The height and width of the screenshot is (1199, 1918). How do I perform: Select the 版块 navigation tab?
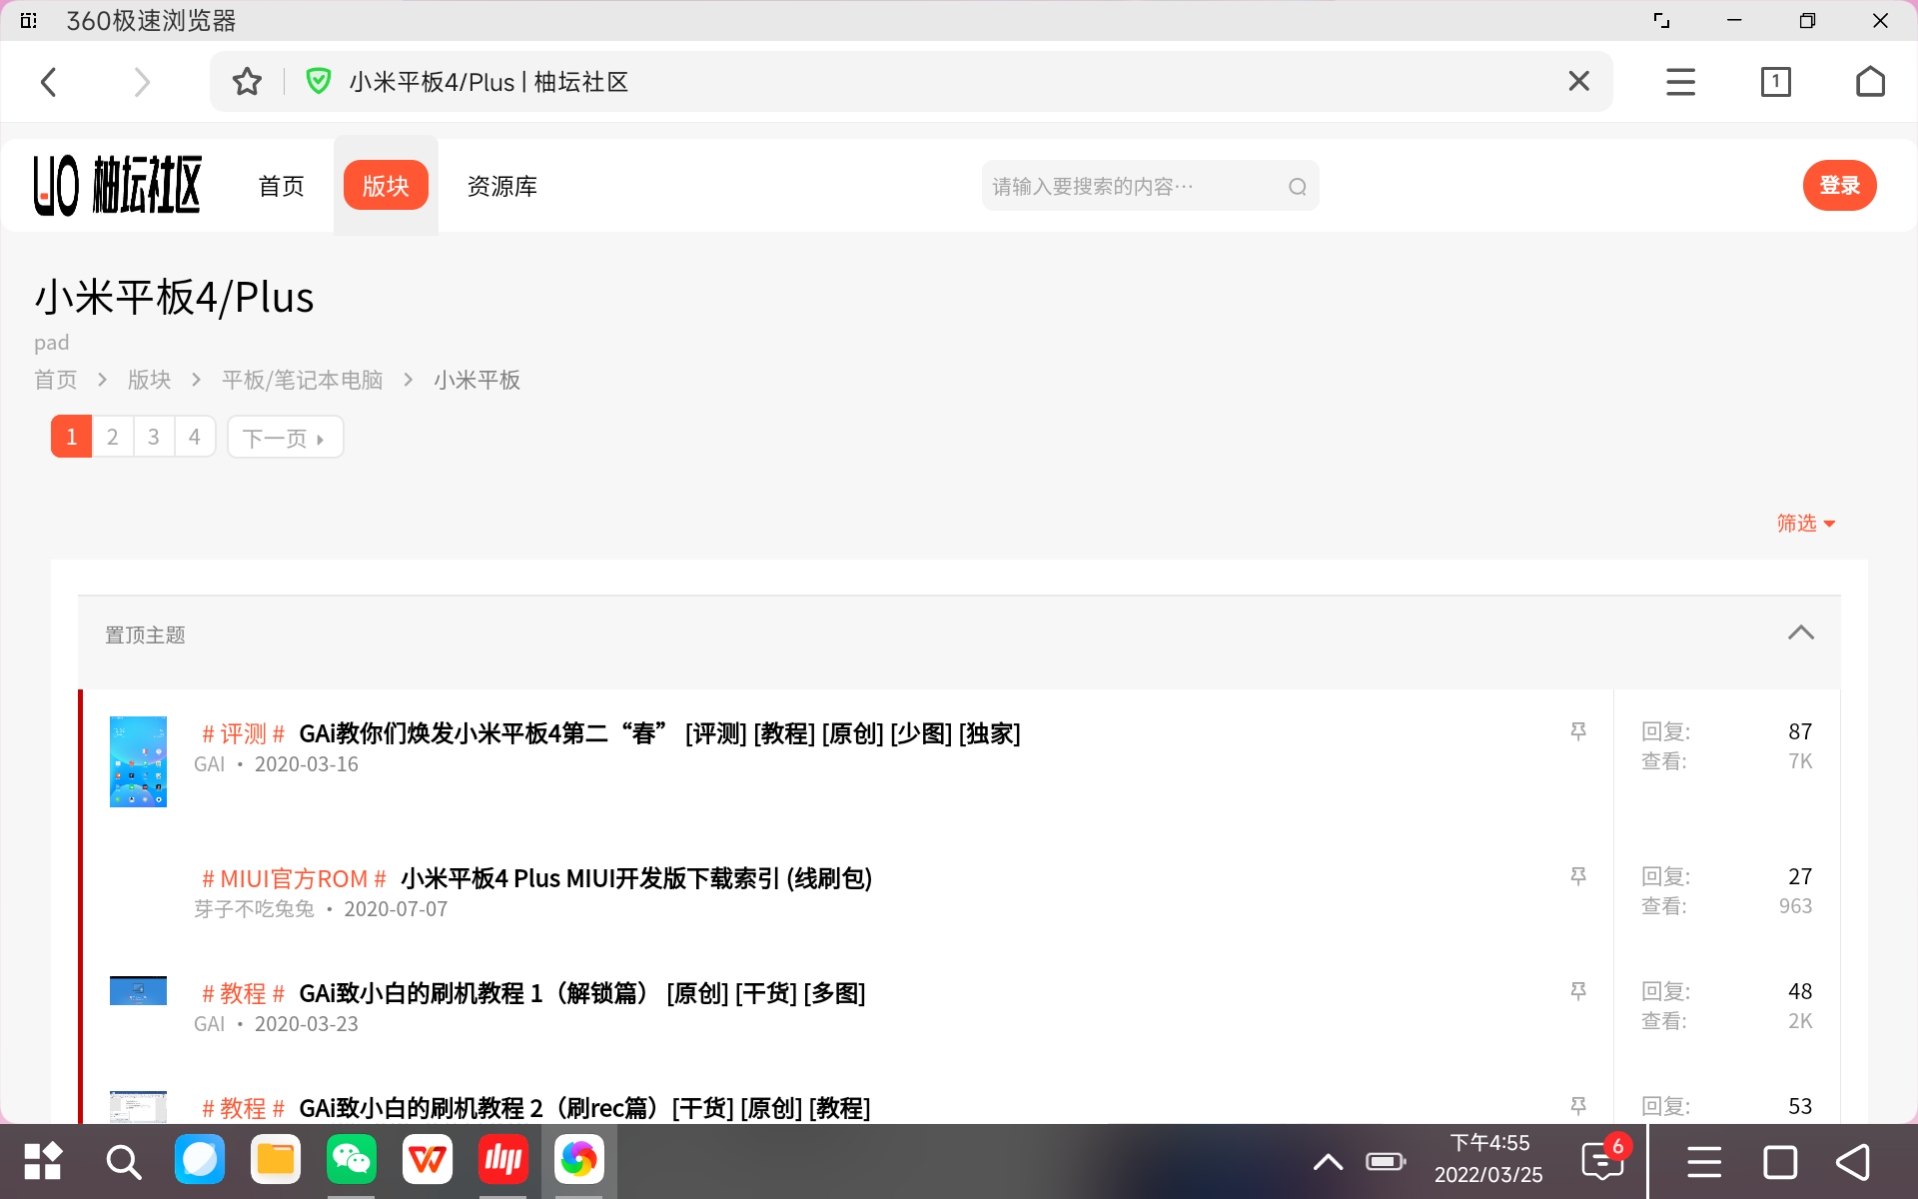386,185
